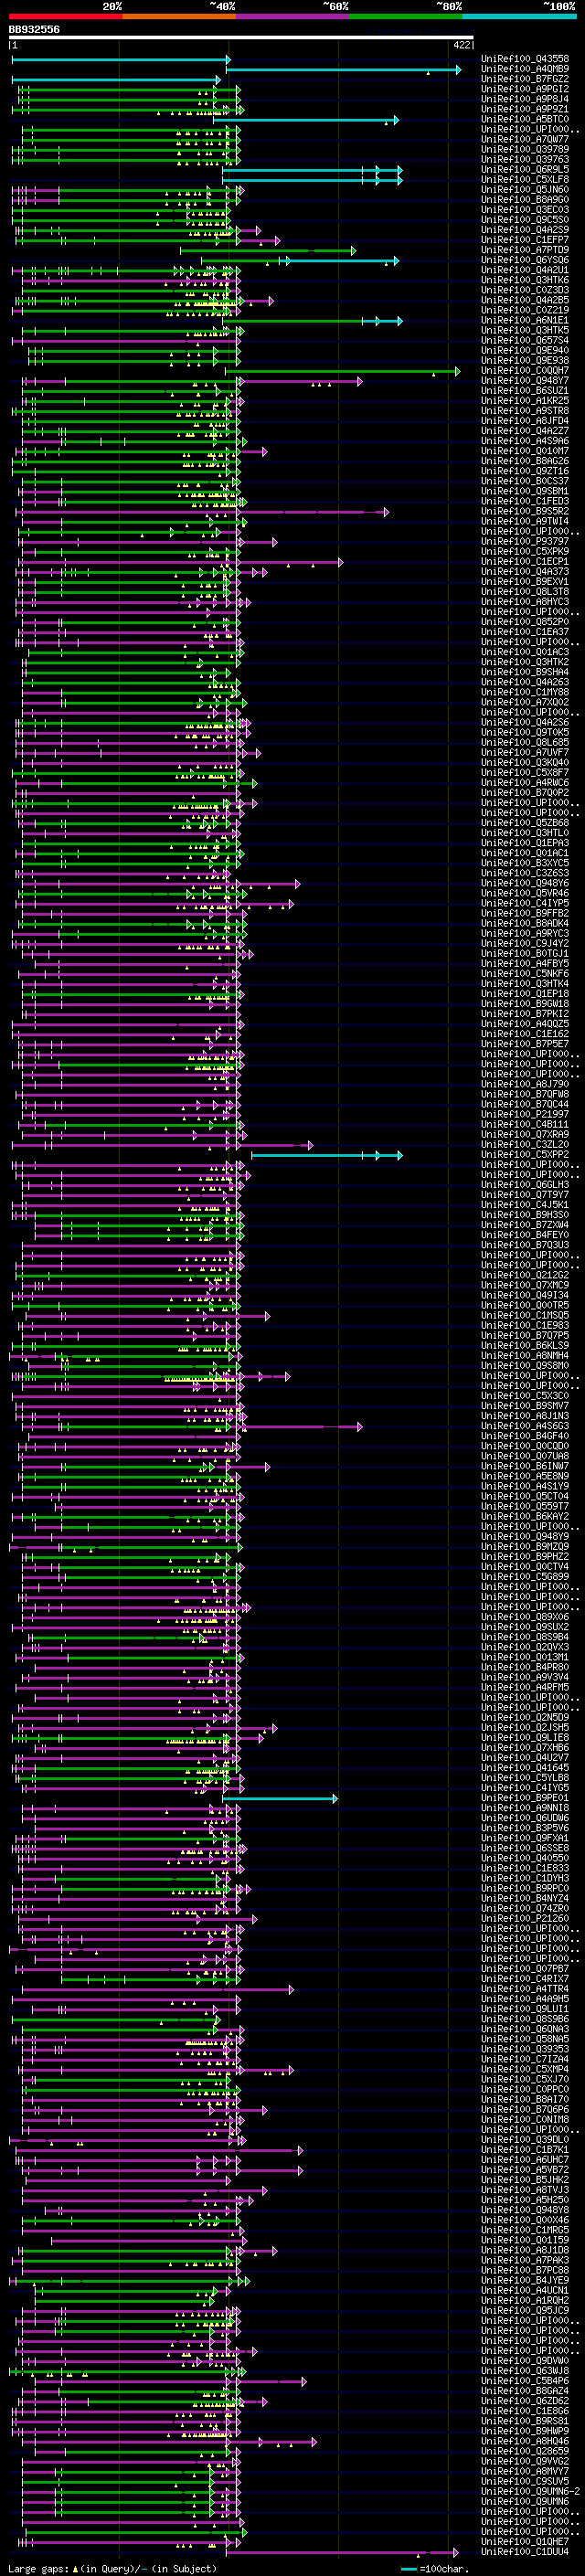Screen dimensions: 585x2576
Task: Select the query ID BB932556
Action: pos(34,29)
